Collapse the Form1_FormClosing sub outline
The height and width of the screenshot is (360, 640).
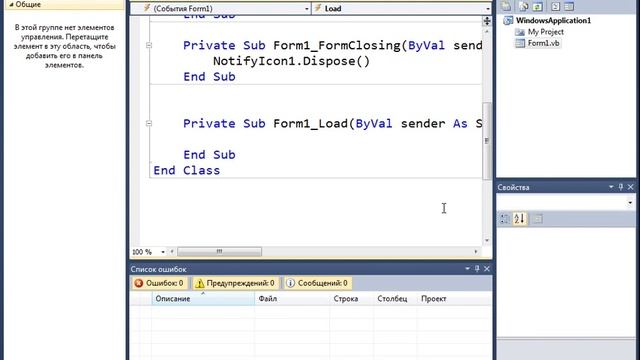pos(149,45)
